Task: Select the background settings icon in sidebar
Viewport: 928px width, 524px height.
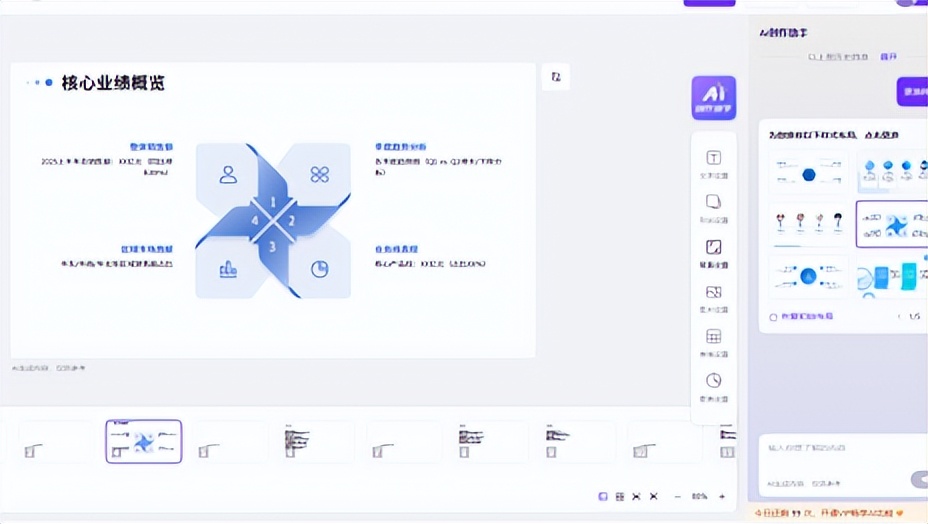Action: 714,247
